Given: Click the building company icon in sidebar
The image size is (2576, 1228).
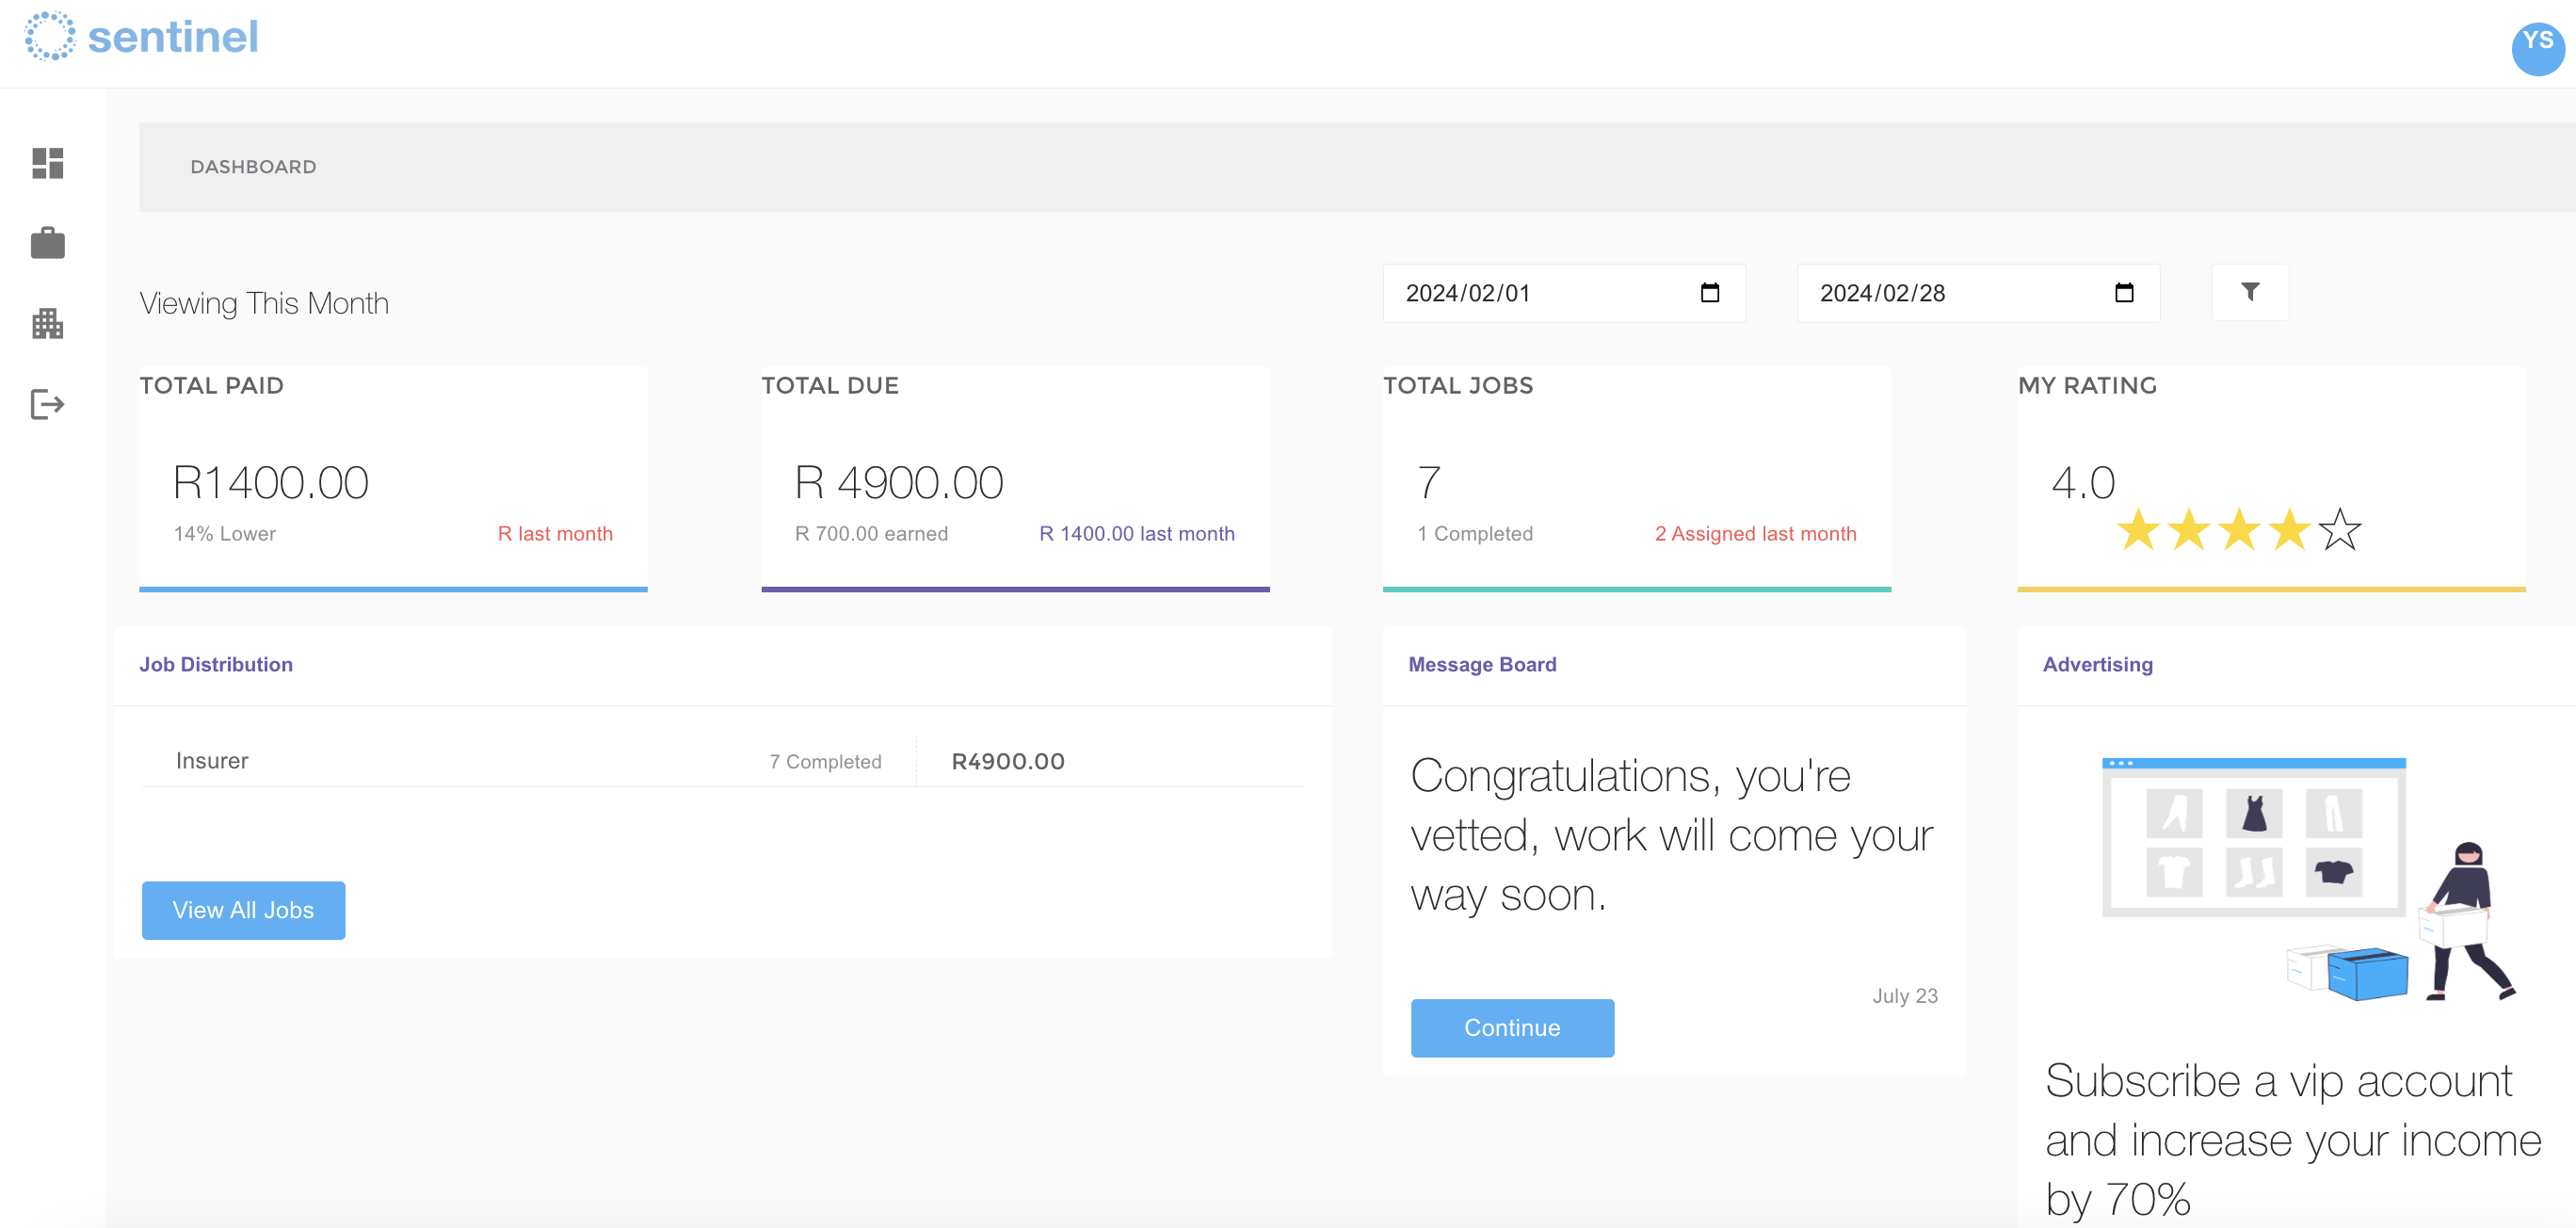Looking at the screenshot, I should click(x=47, y=323).
